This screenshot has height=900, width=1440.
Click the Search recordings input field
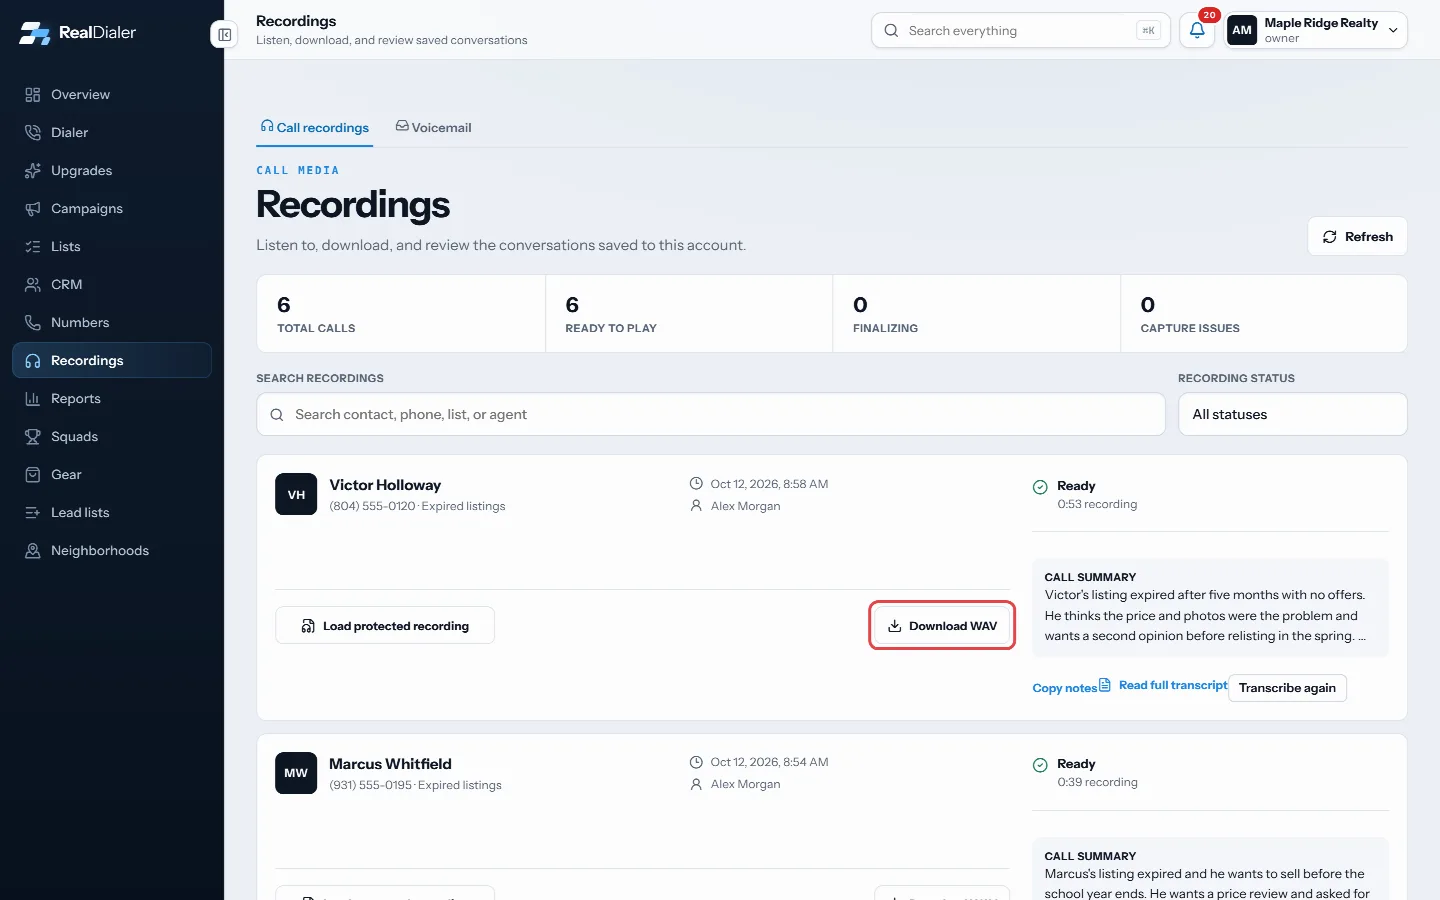pyautogui.click(x=711, y=414)
